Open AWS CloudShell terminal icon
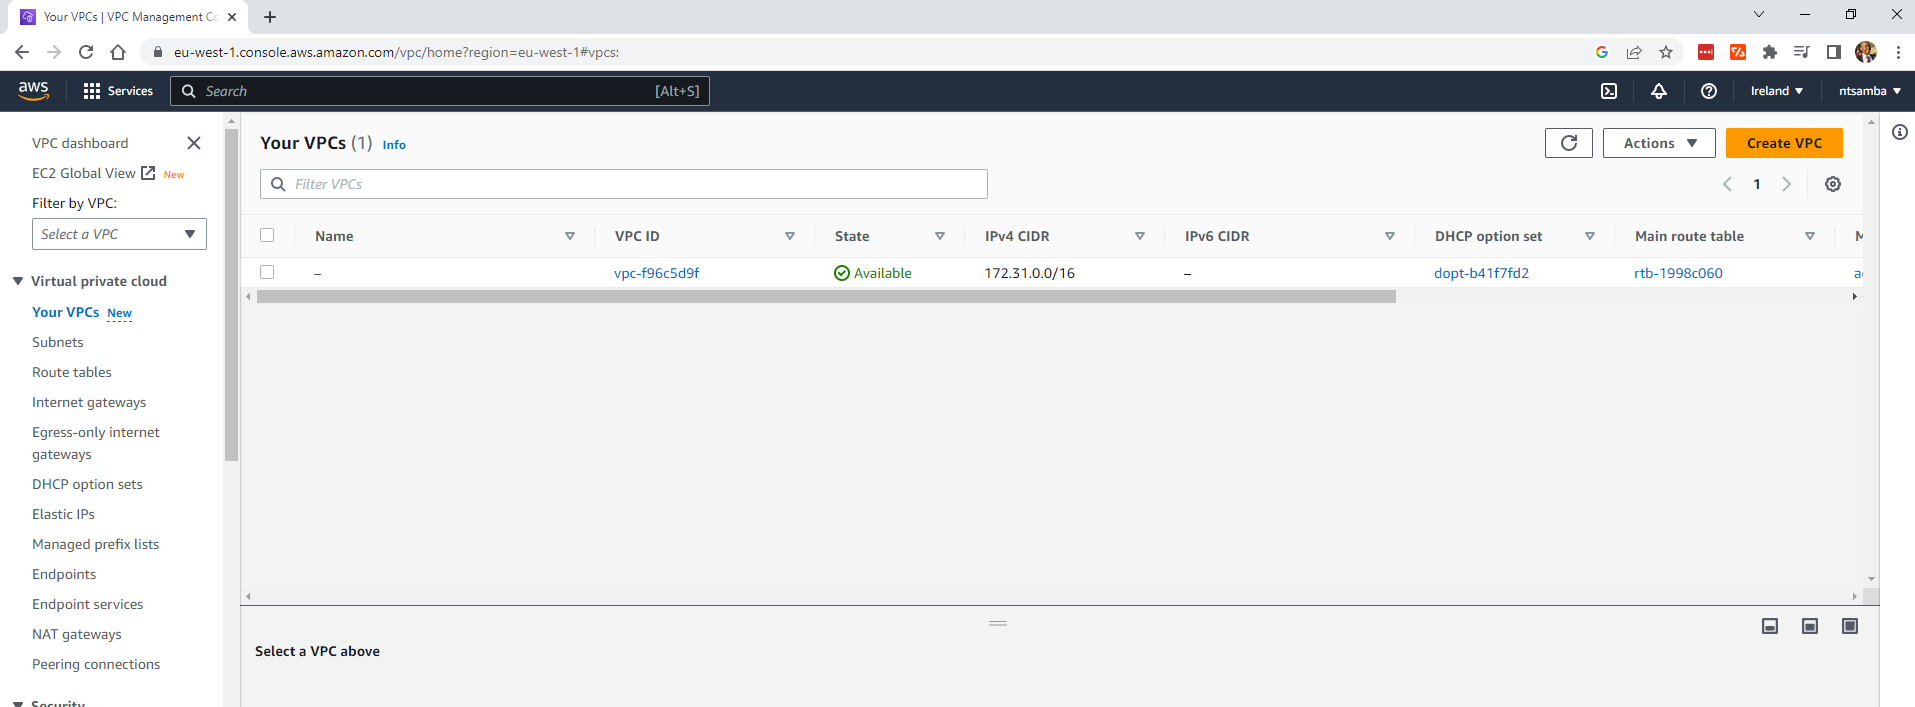This screenshot has width=1915, height=707. pyautogui.click(x=1609, y=91)
